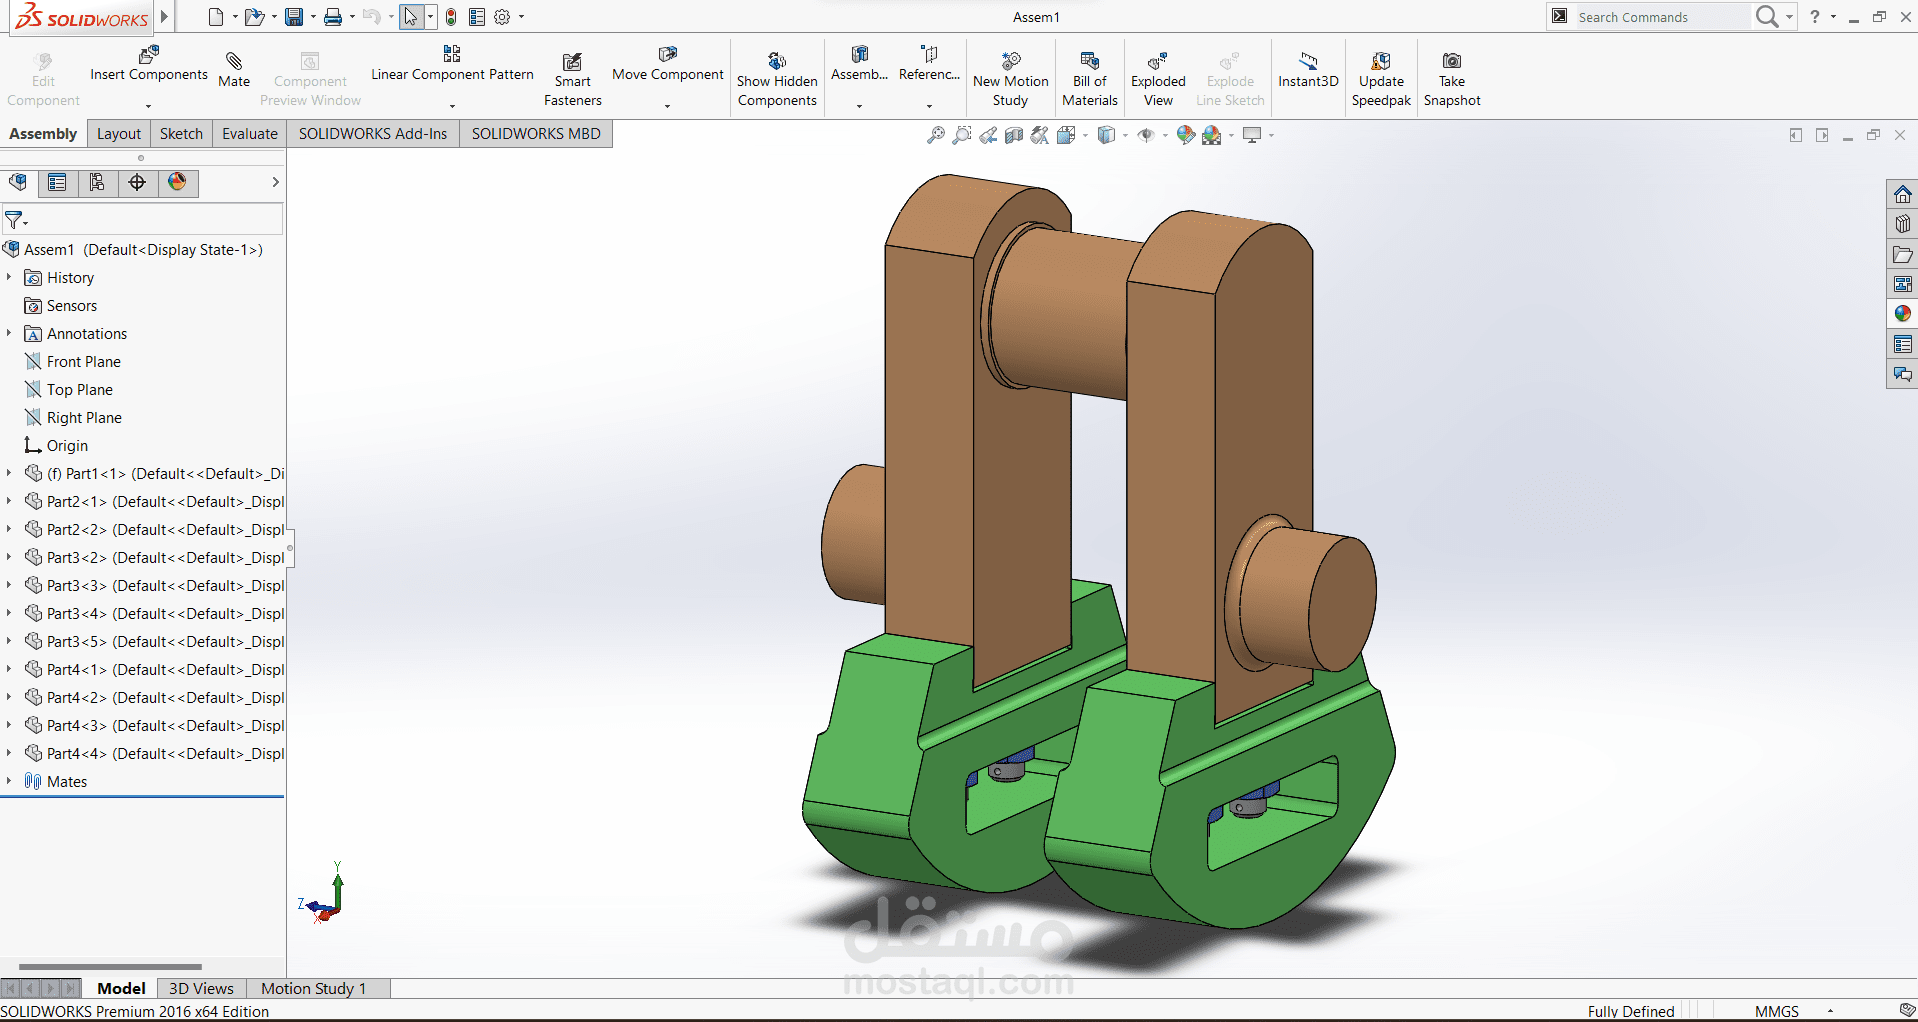The width and height of the screenshot is (1918, 1022).
Task: Expand the History tree node
Action: pos(9,277)
